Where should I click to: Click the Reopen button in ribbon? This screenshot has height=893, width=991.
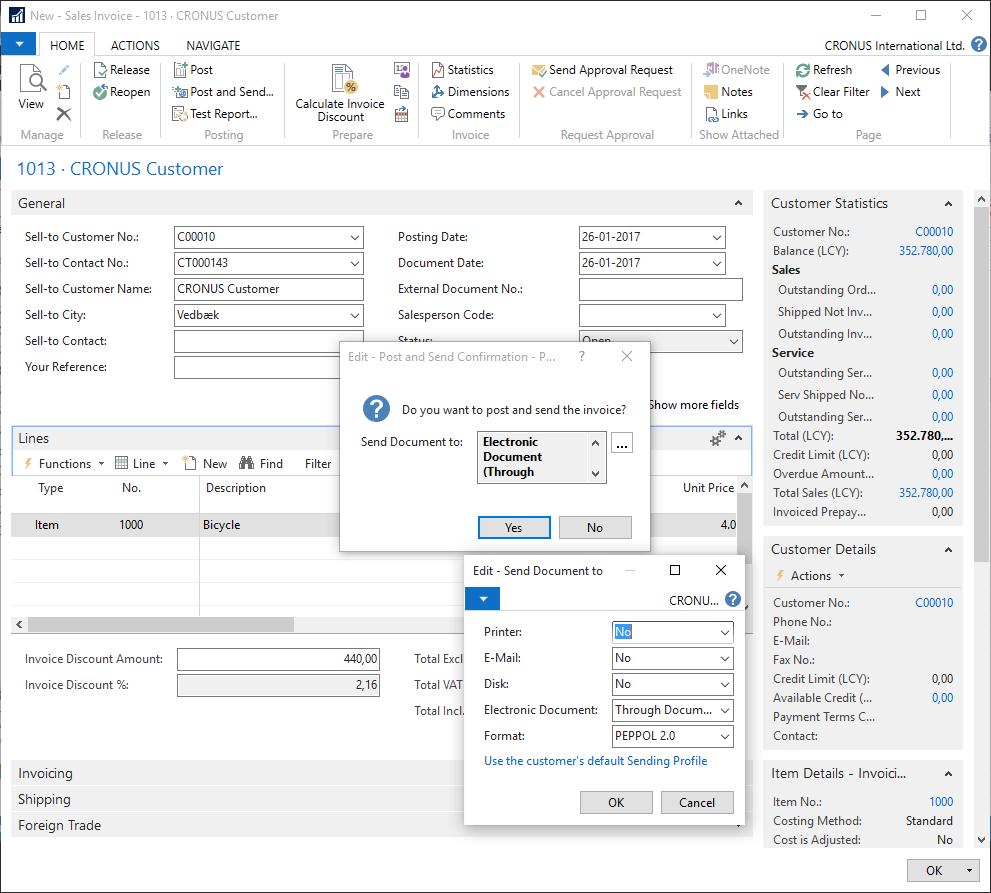(x=121, y=92)
